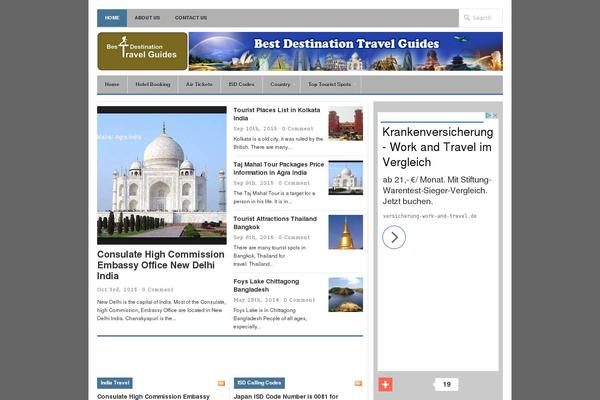Click the Sep 10th, 2015 date text
600x400 pixels.
(255, 129)
